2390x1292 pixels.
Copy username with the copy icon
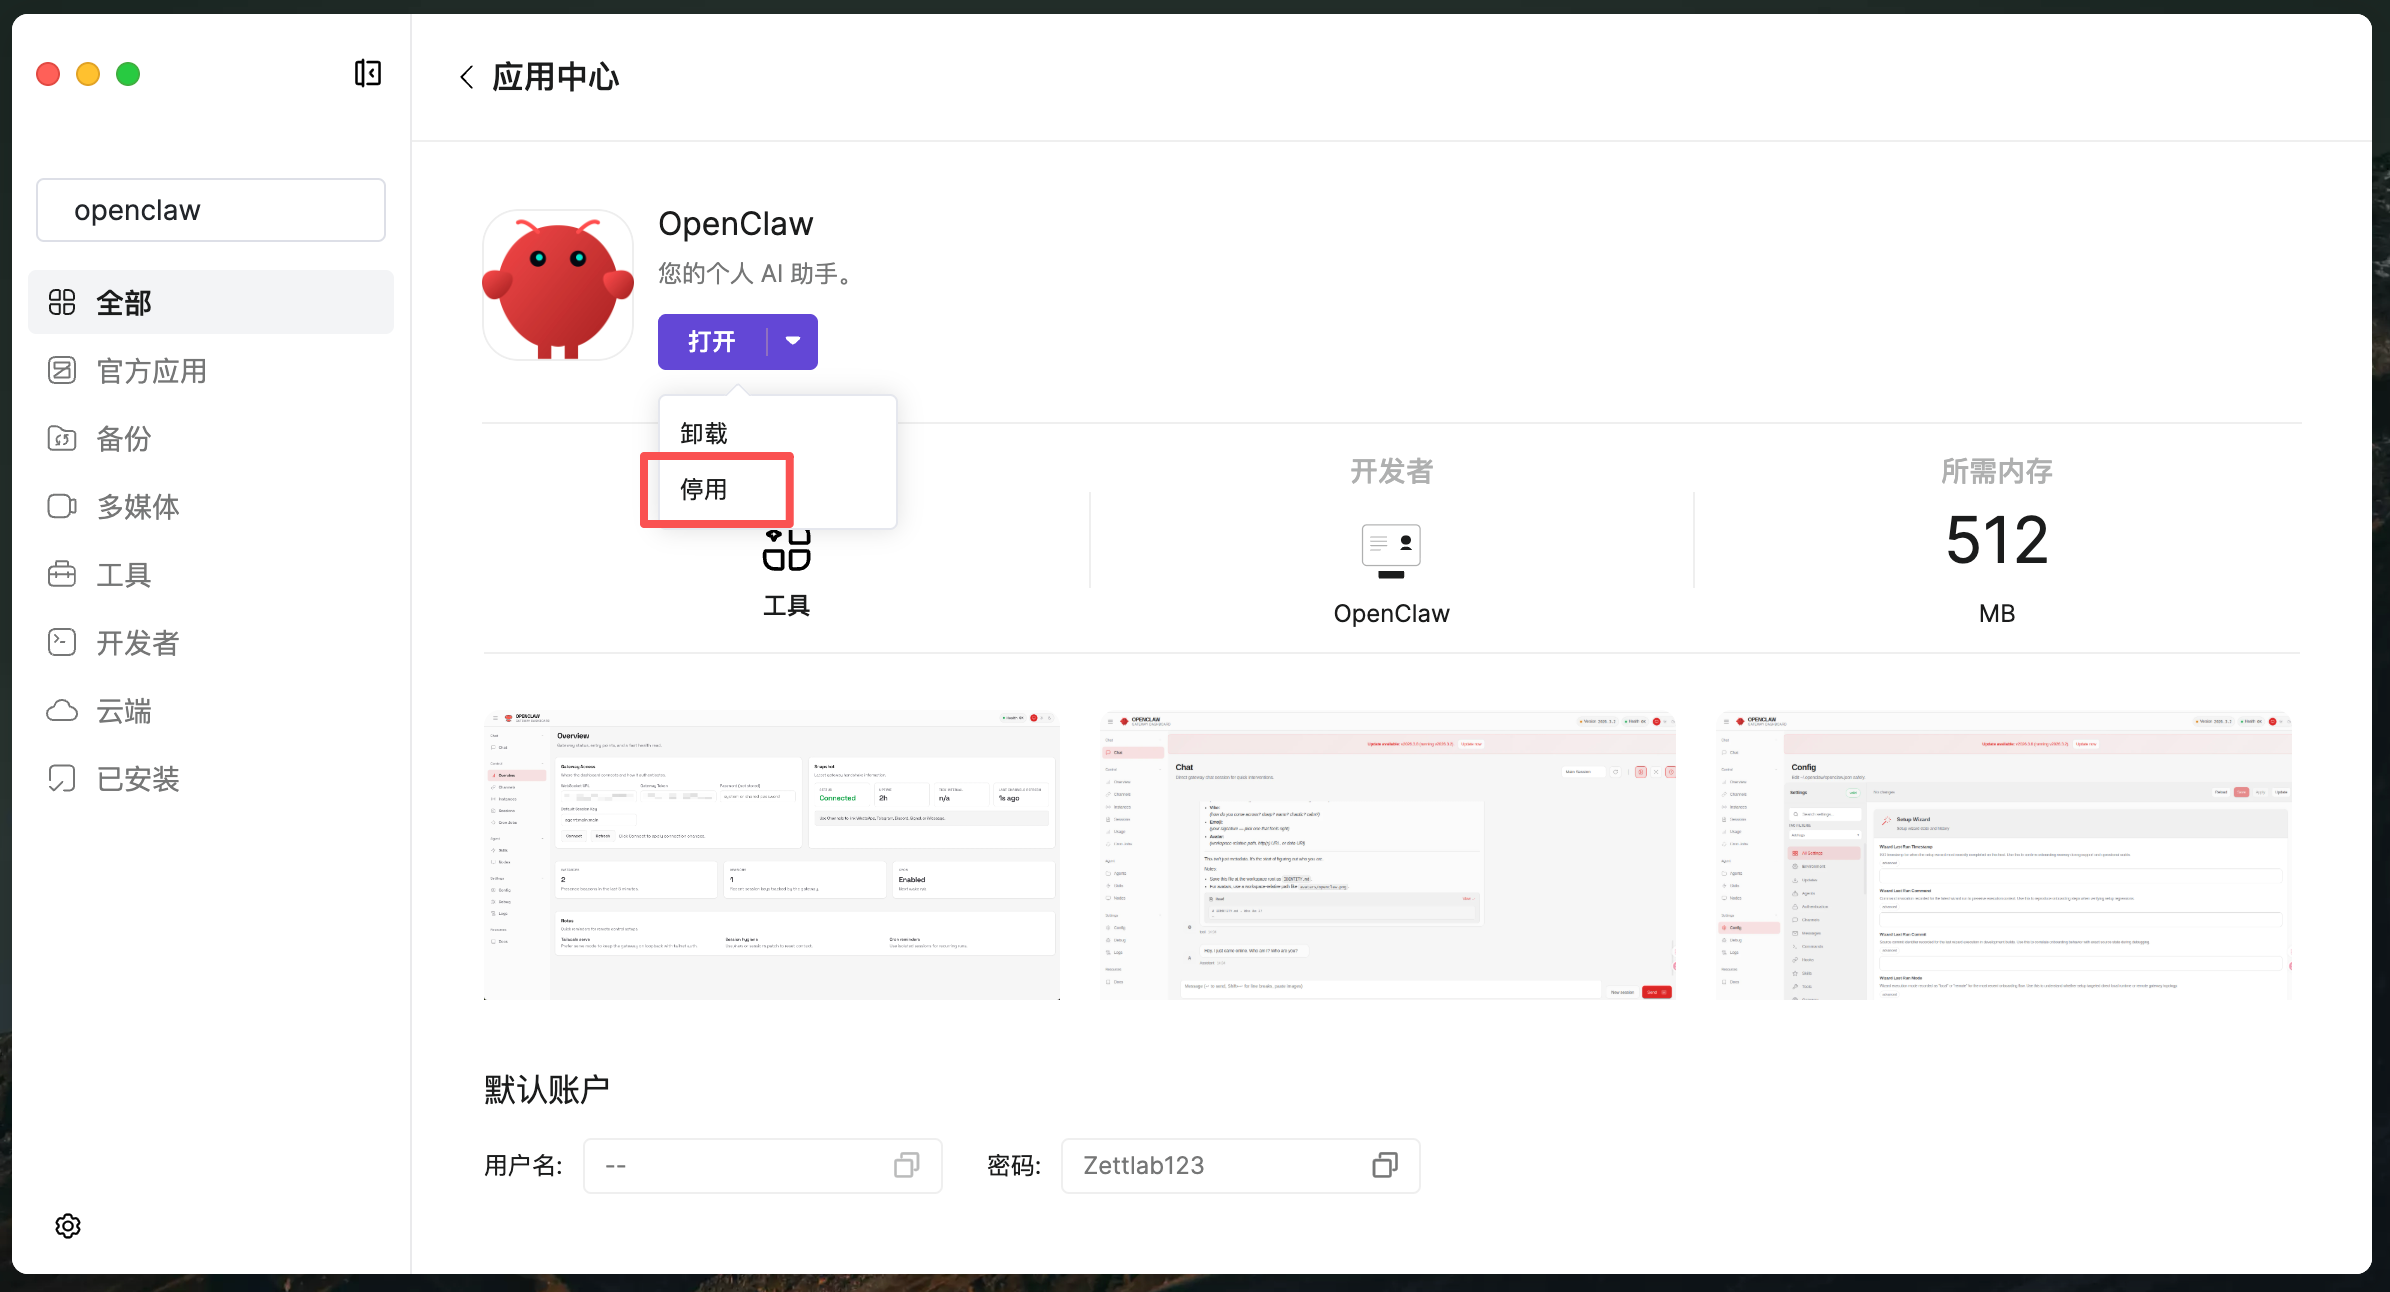[x=906, y=1165]
